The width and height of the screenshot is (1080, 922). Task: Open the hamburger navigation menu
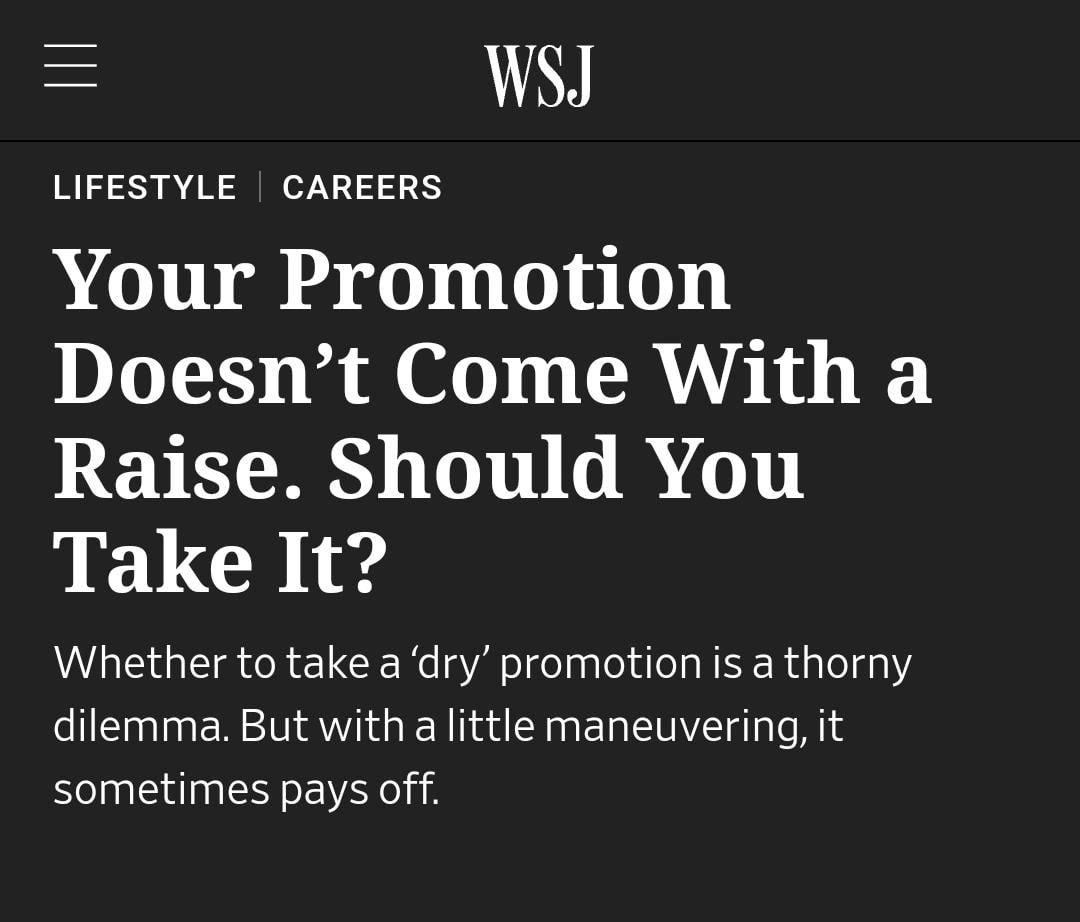tap(71, 66)
